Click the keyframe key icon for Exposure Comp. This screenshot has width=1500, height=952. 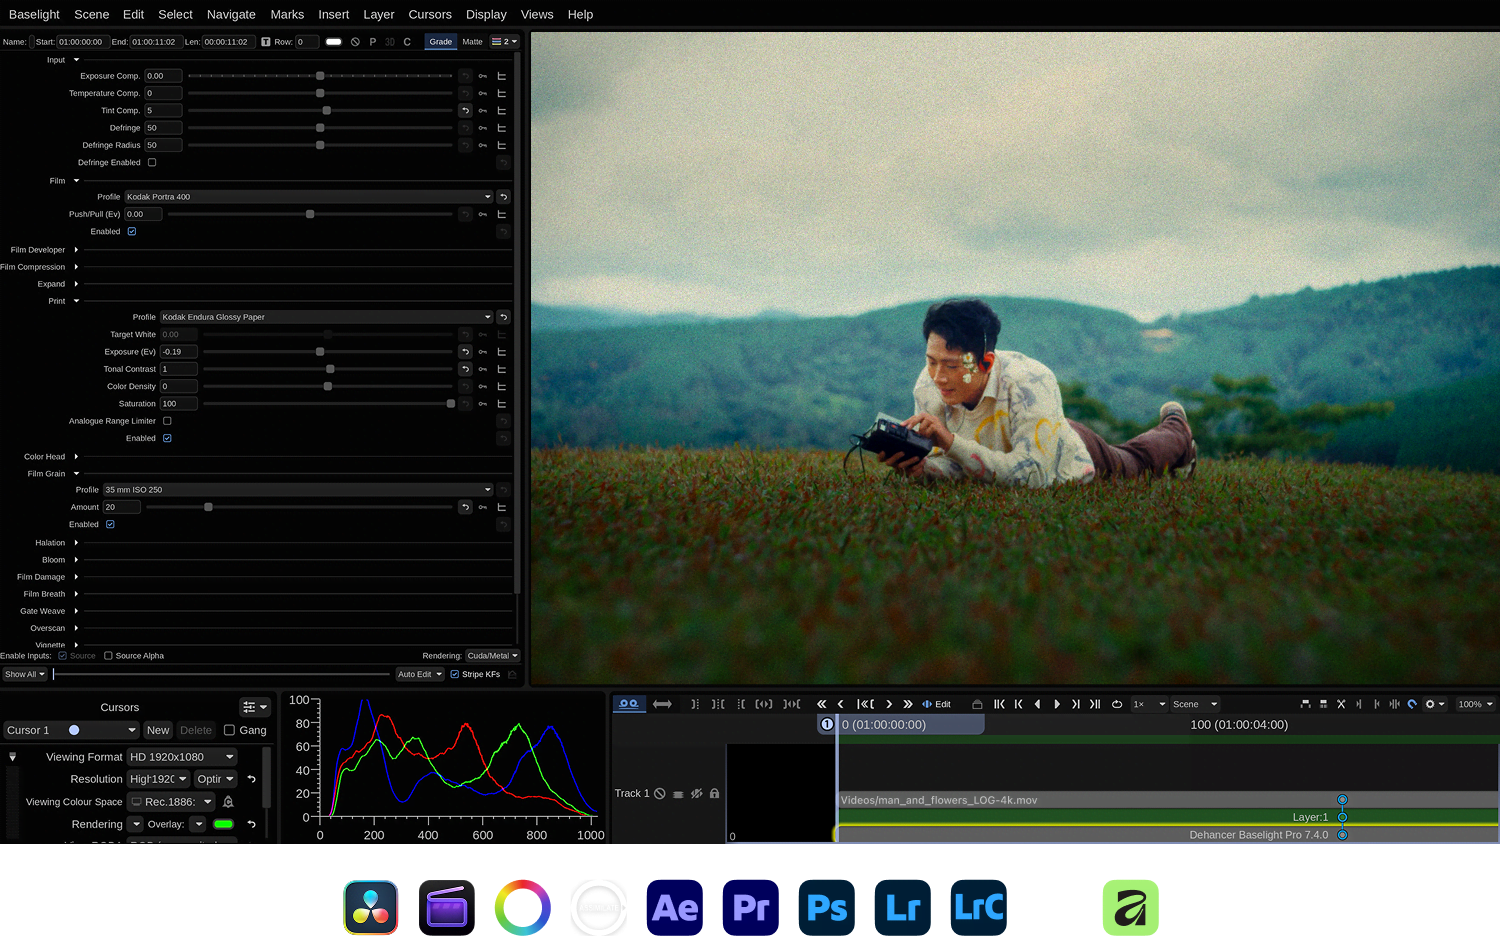point(483,76)
